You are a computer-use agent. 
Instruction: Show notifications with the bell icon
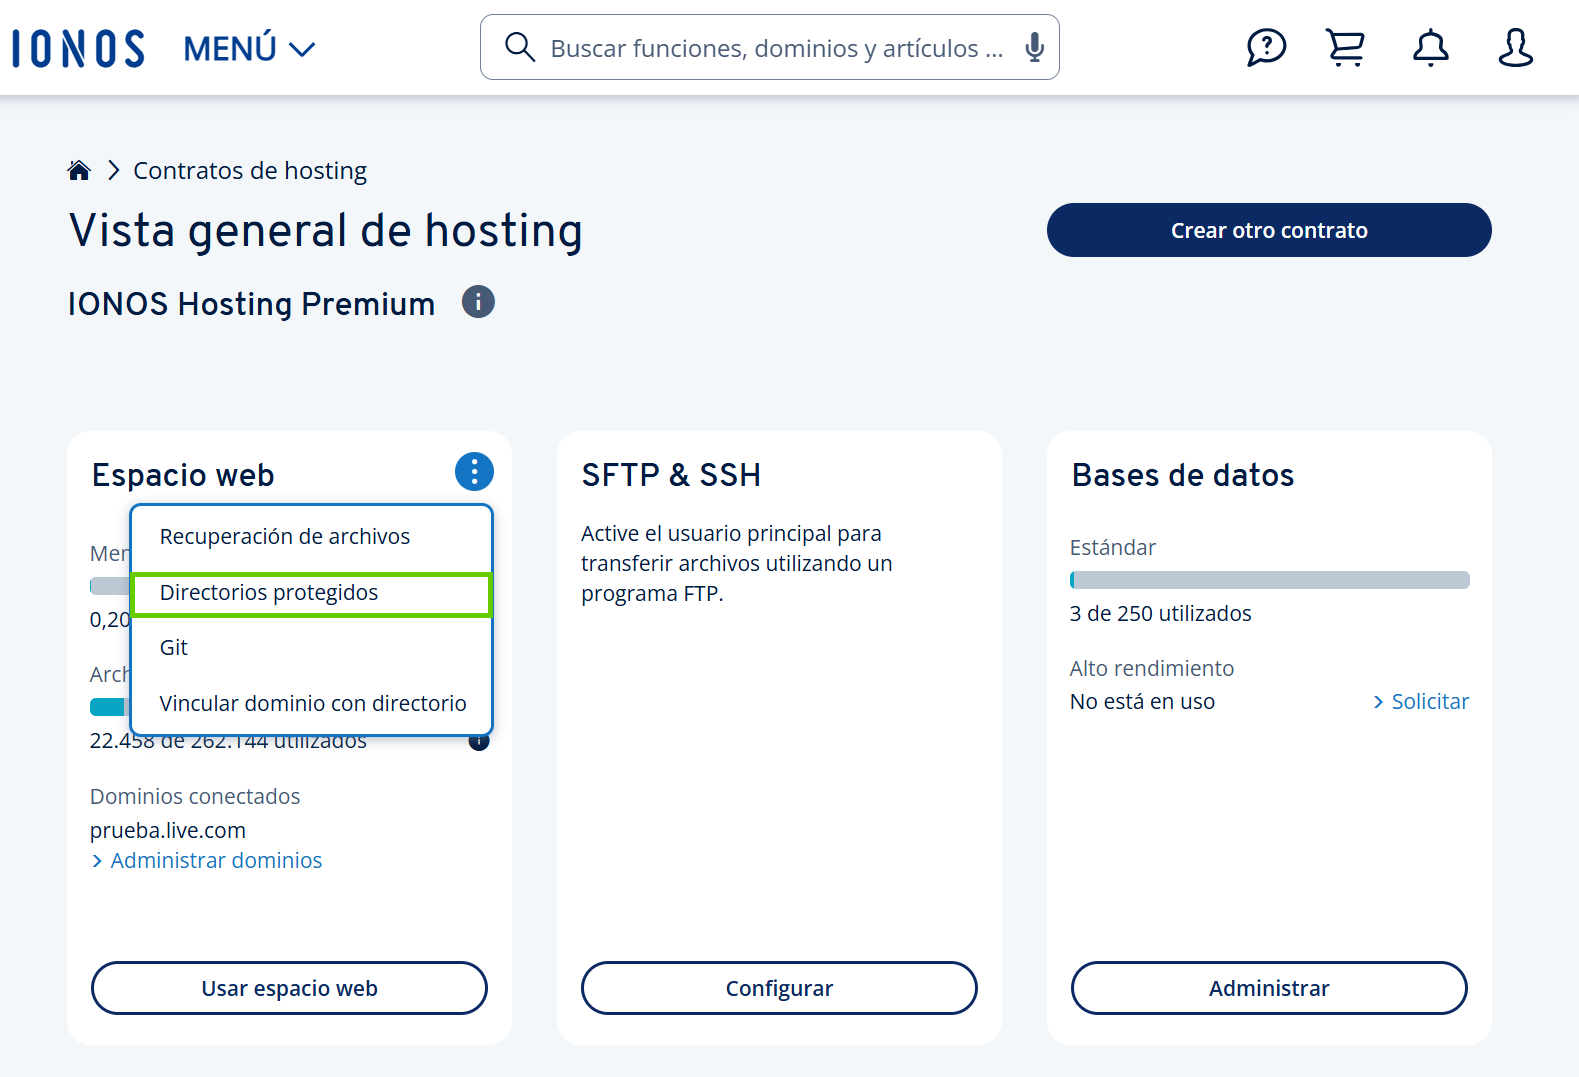(x=1431, y=47)
